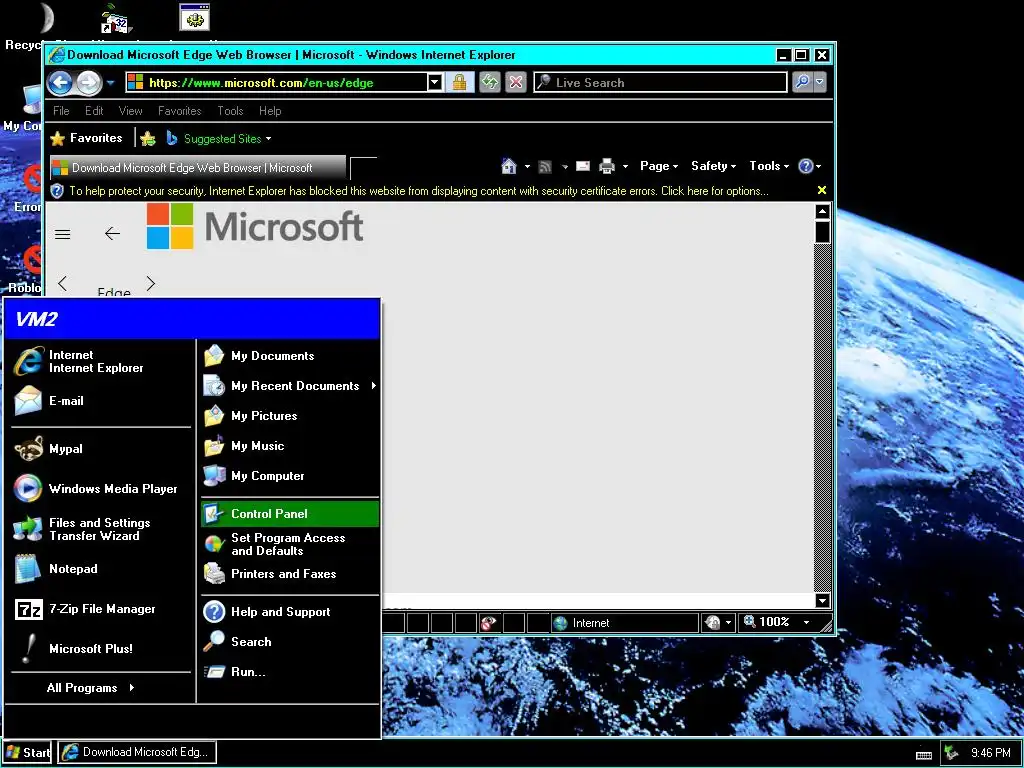Click the Start button
1024x768 pixels.
coord(28,752)
